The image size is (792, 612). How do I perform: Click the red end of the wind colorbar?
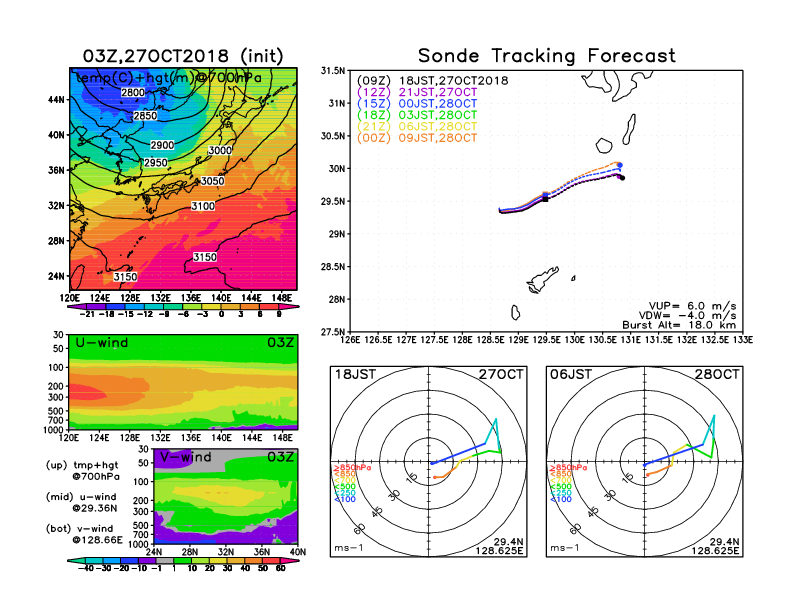282,567
